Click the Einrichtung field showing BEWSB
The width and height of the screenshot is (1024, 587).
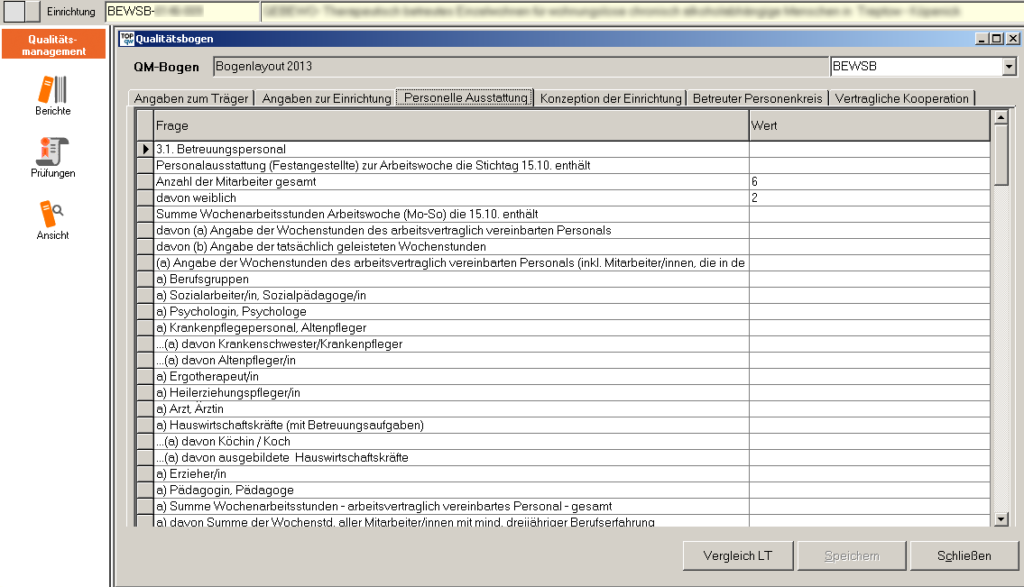point(180,12)
